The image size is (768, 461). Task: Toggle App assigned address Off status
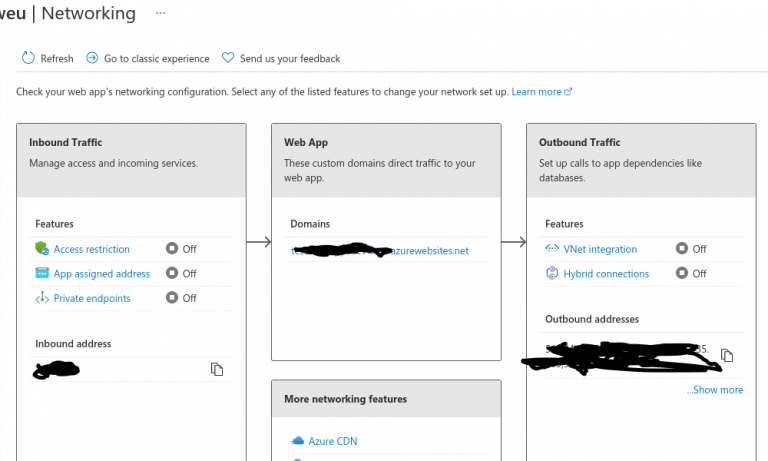point(181,274)
